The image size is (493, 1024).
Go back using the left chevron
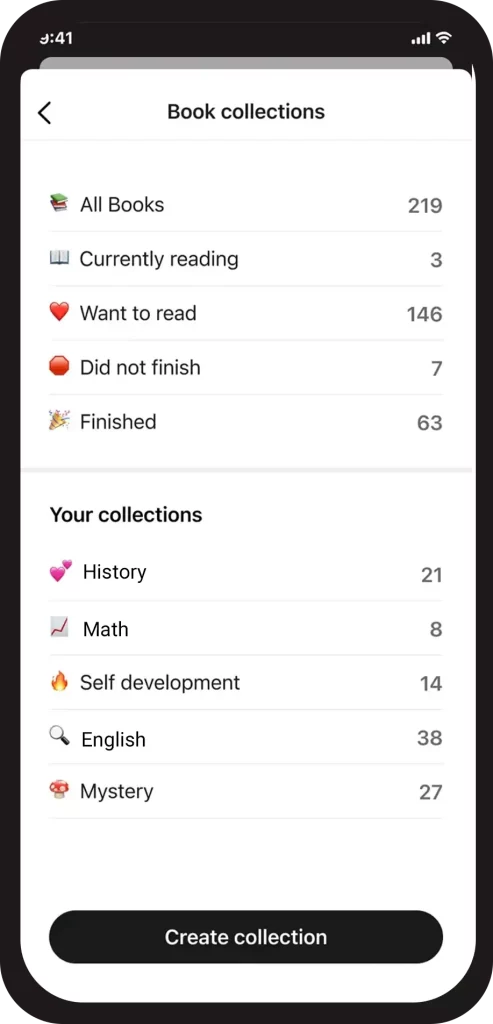[44, 112]
